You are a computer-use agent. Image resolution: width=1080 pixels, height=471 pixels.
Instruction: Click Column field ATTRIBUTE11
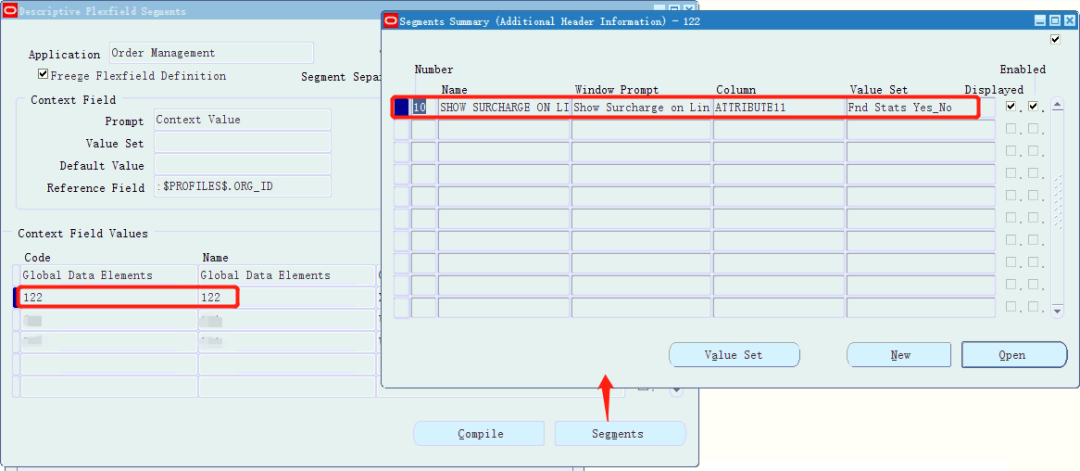click(779, 107)
